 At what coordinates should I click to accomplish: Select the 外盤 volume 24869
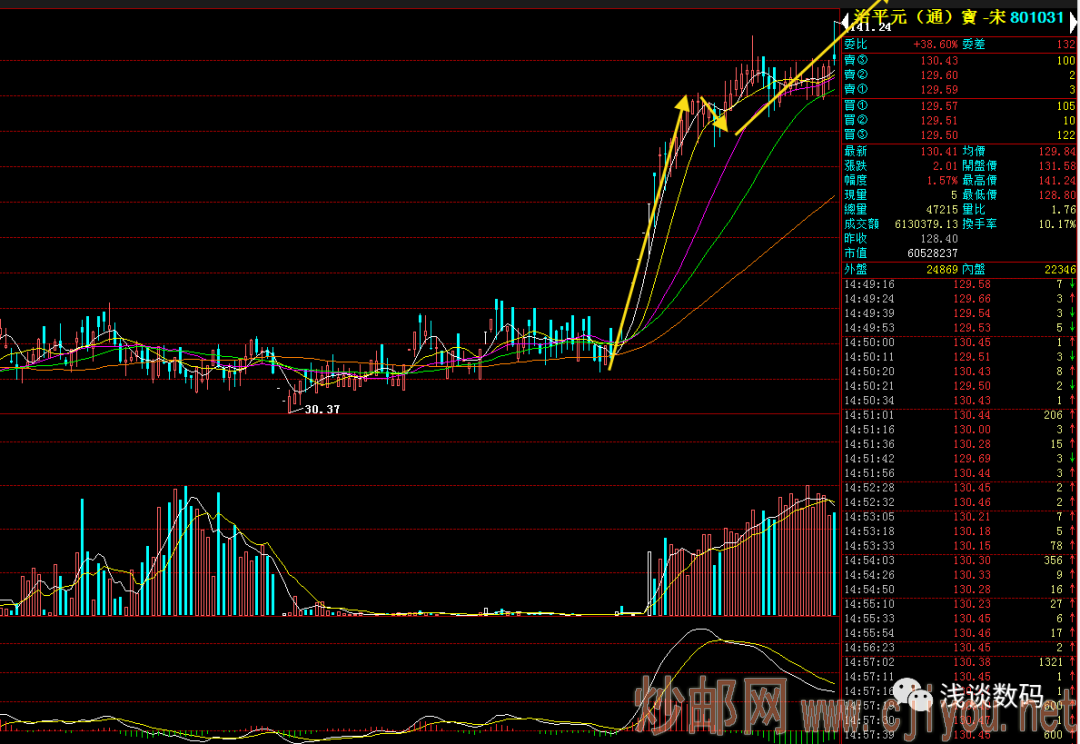click(x=941, y=269)
